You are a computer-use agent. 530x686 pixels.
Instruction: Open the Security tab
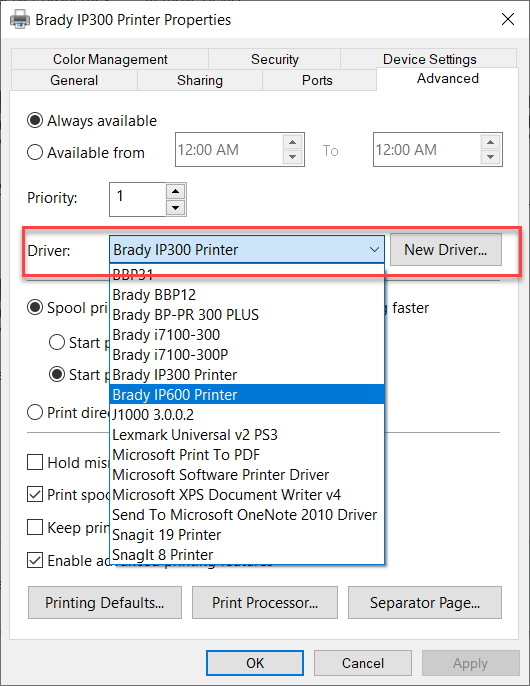point(274,59)
